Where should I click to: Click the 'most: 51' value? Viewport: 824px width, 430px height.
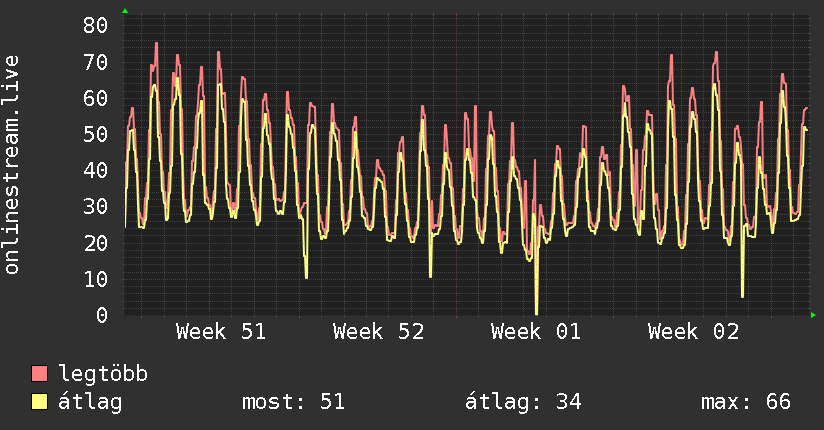(293, 402)
